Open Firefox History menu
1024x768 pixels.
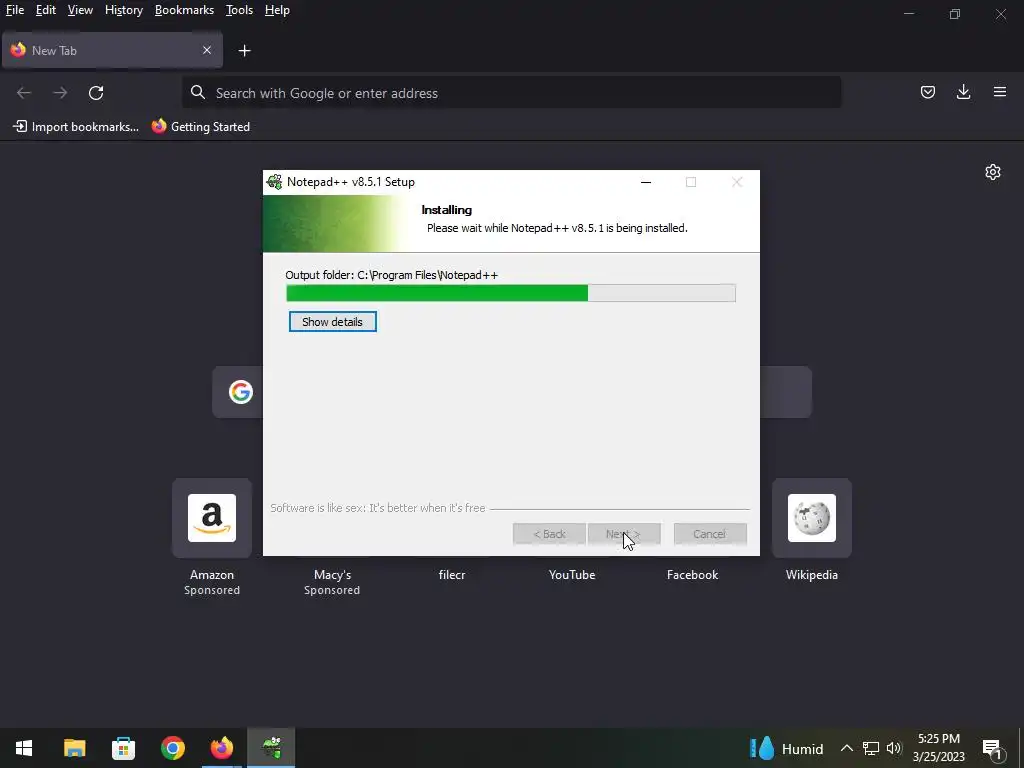click(123, 10)
